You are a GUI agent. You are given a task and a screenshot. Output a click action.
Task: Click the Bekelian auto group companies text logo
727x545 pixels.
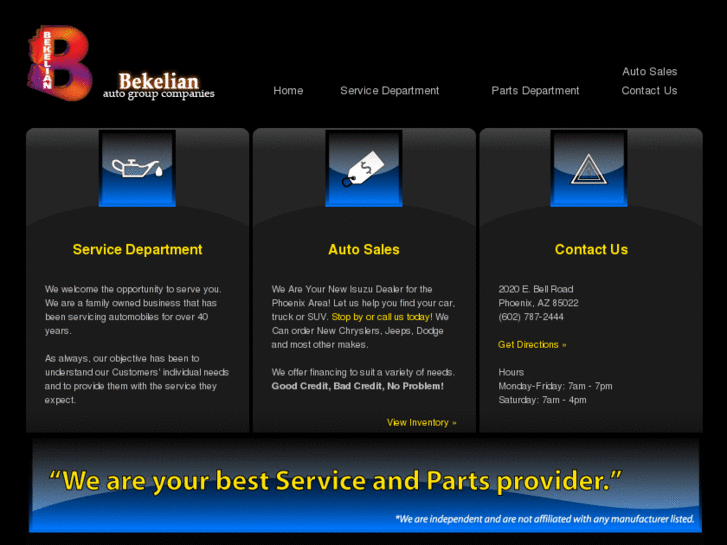pyautogui.click(x=159, y=85)
